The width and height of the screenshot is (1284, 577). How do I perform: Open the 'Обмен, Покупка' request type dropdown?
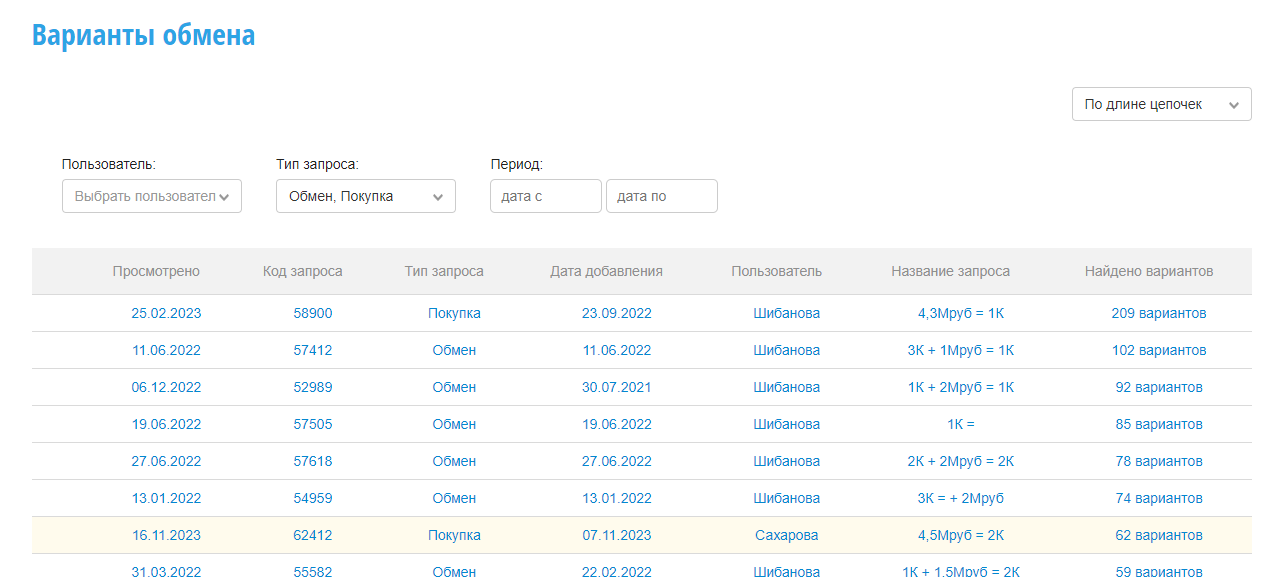pos(366,196)
